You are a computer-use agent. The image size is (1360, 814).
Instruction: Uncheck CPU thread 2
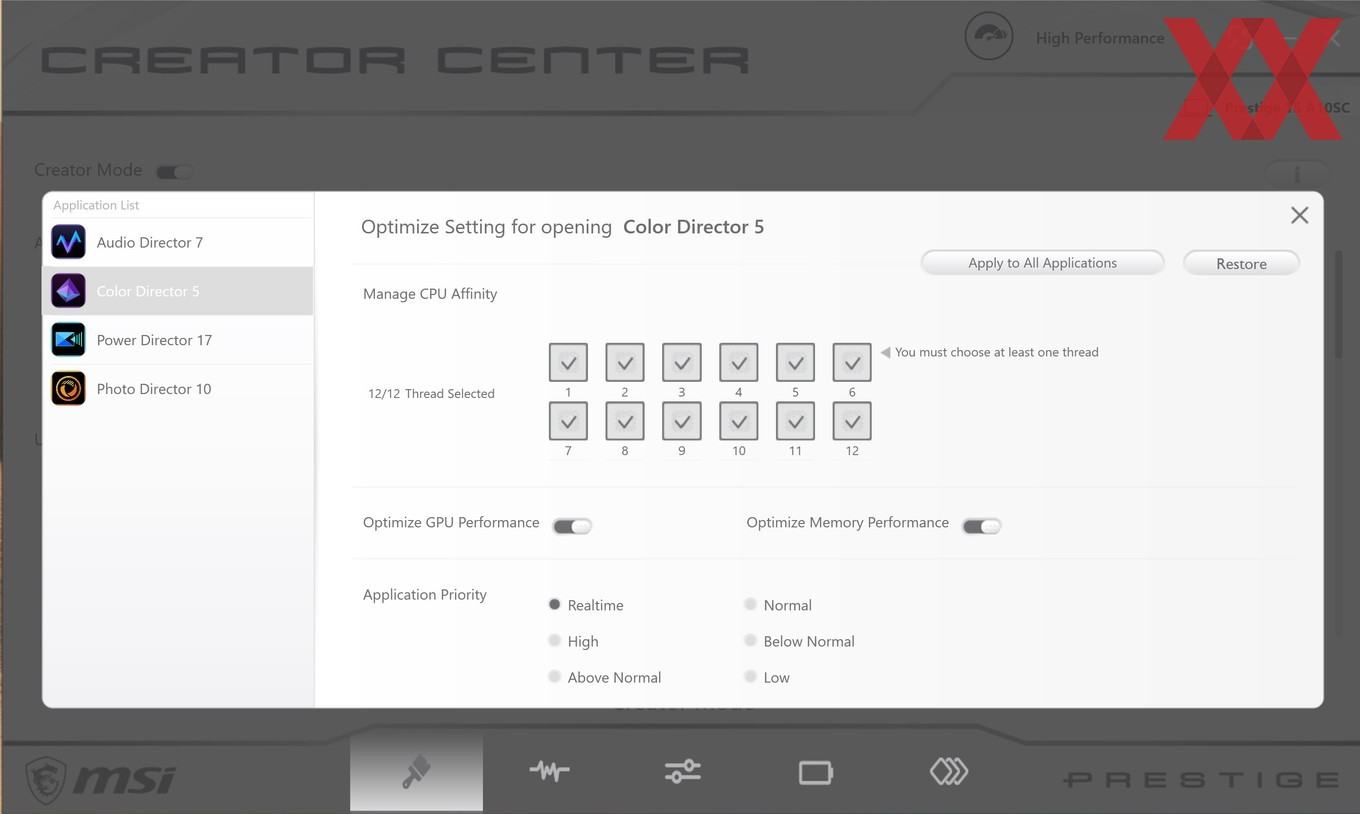(x=625, y=362)
